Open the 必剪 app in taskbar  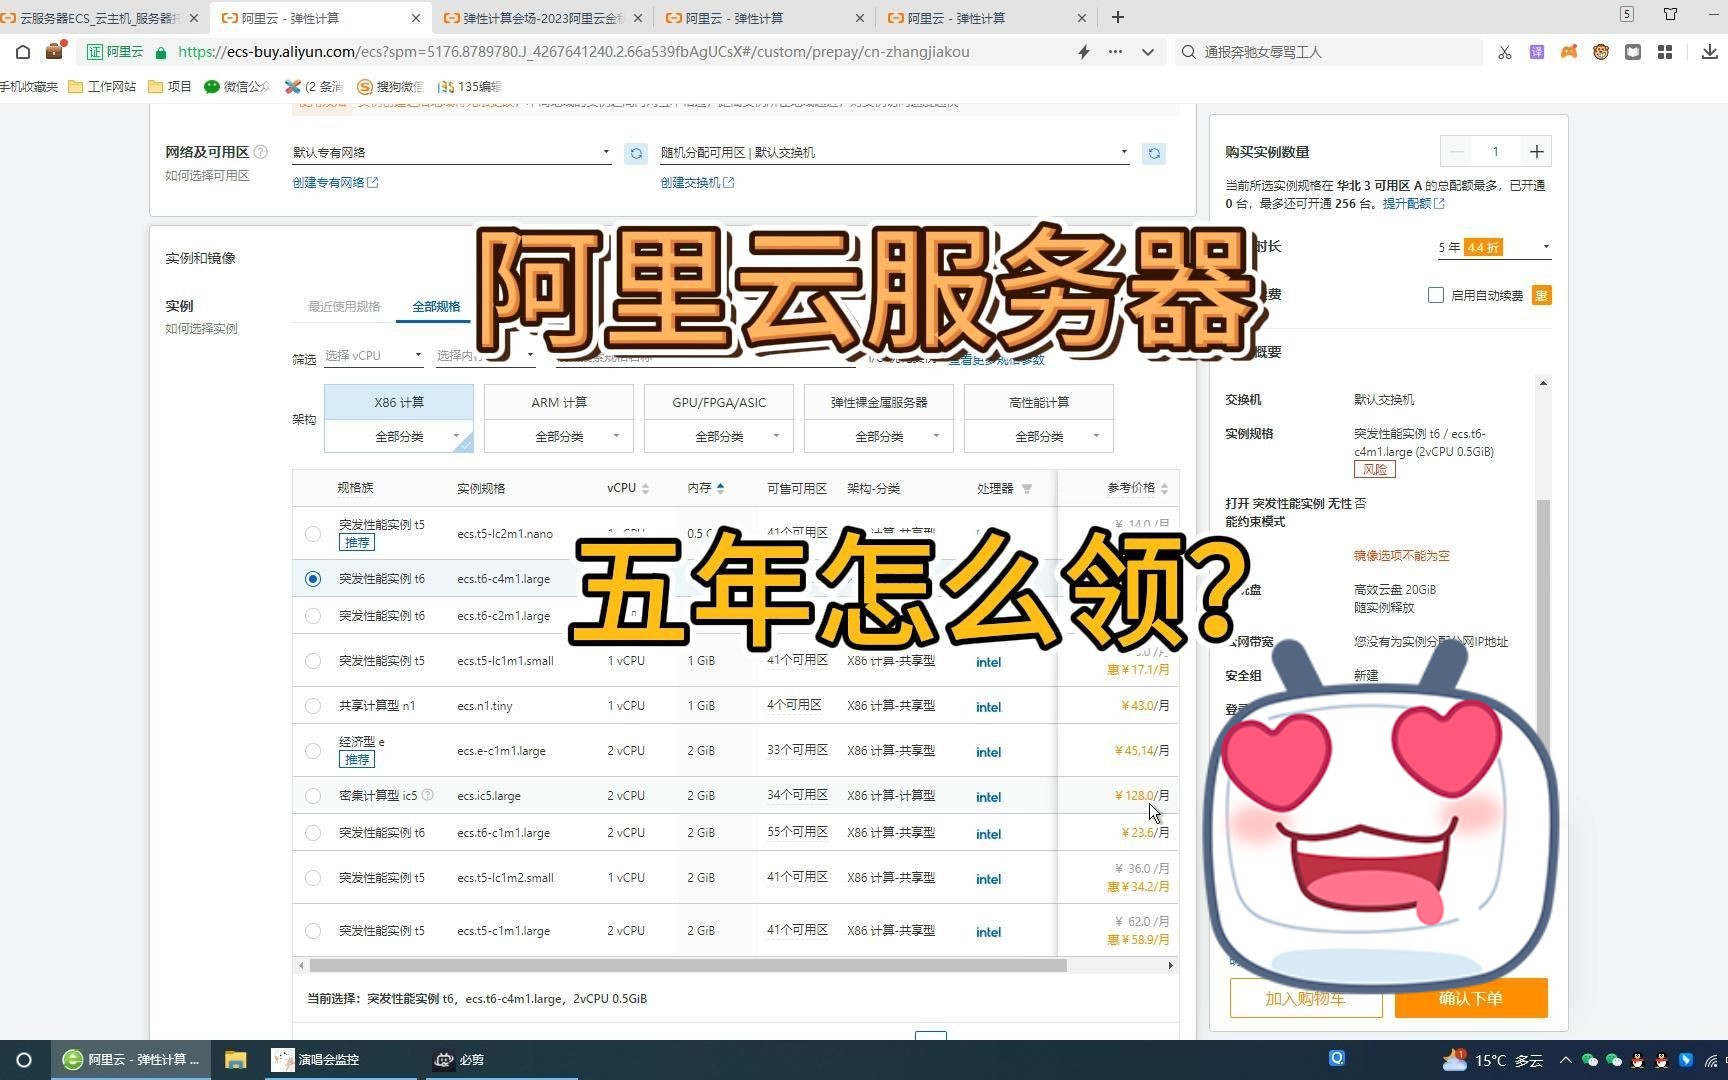[460, 1060]
